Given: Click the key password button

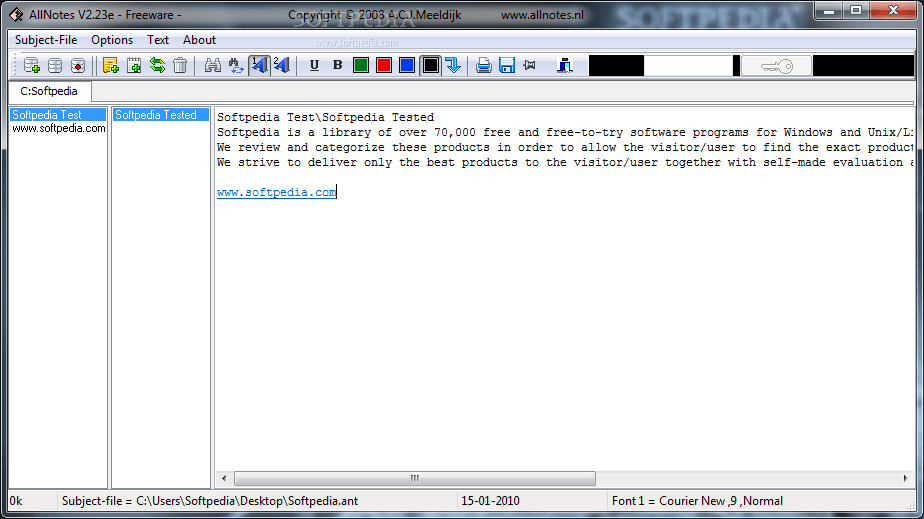Looking at the screenshot, I should [x=776, y=66].
